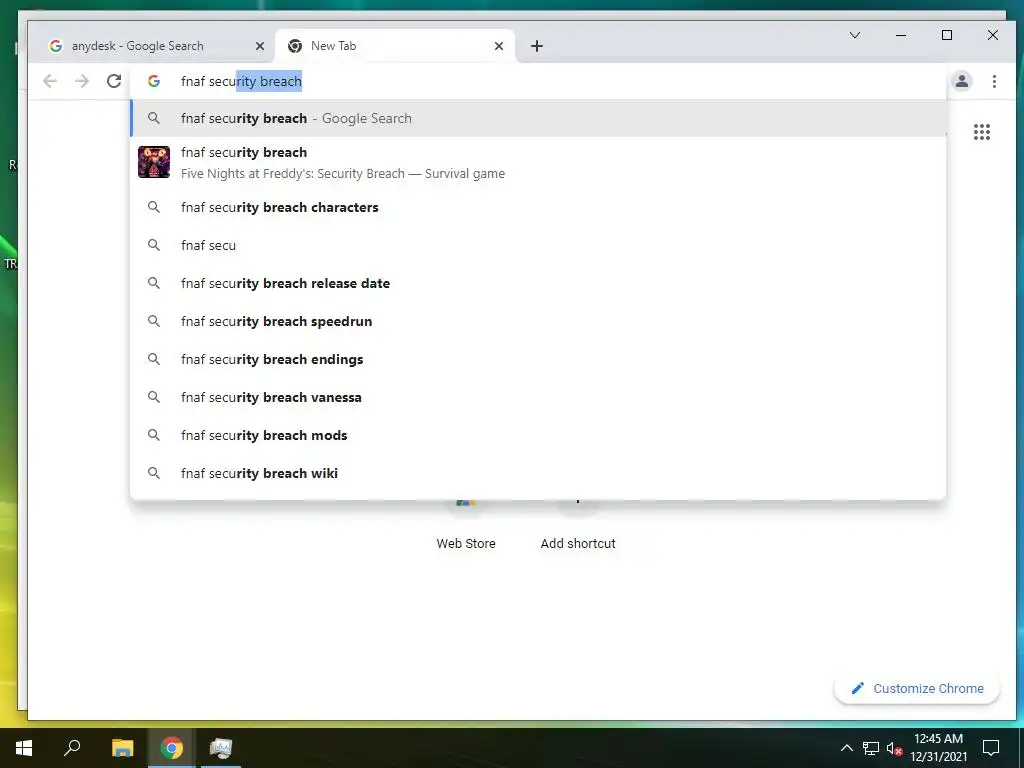Close the anydesk Google Search tab
Screen dimensions: 1024x768
point(259,46)
